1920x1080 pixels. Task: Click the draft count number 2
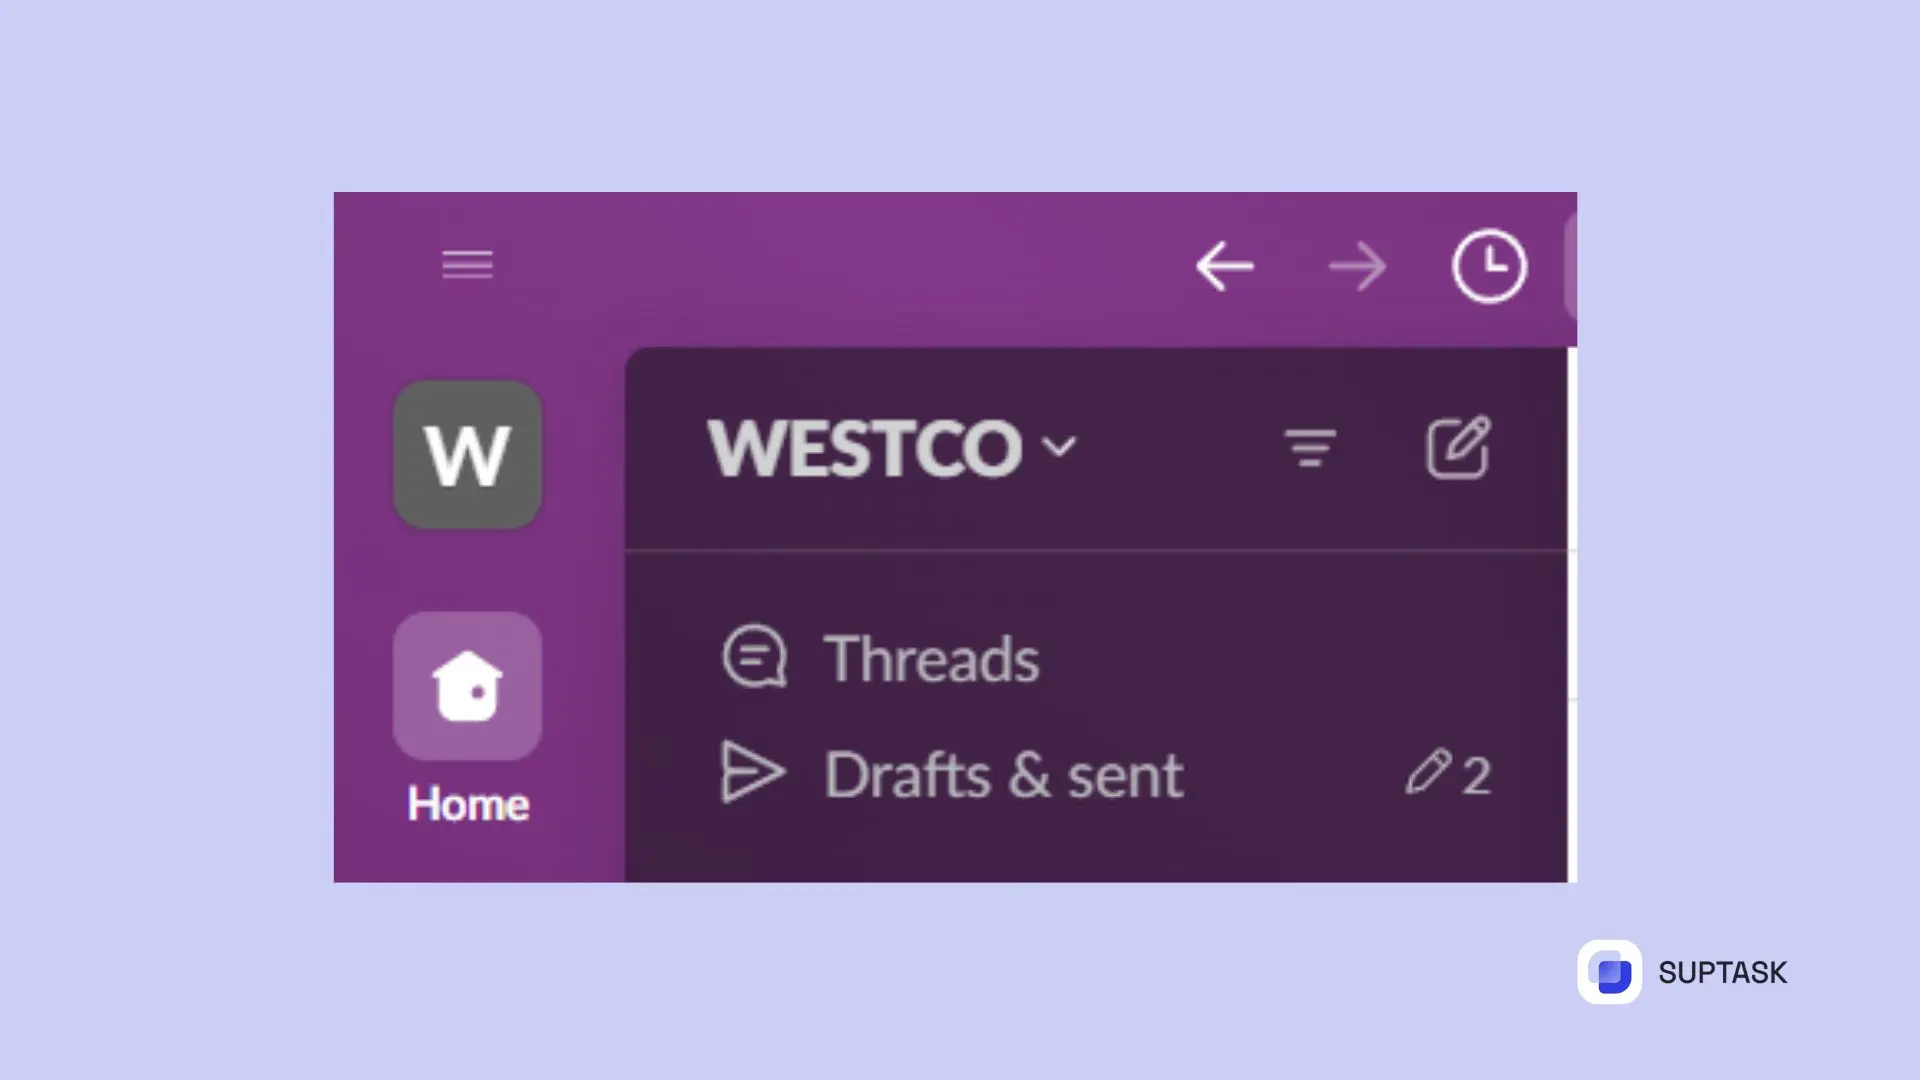coord(1477,775)
